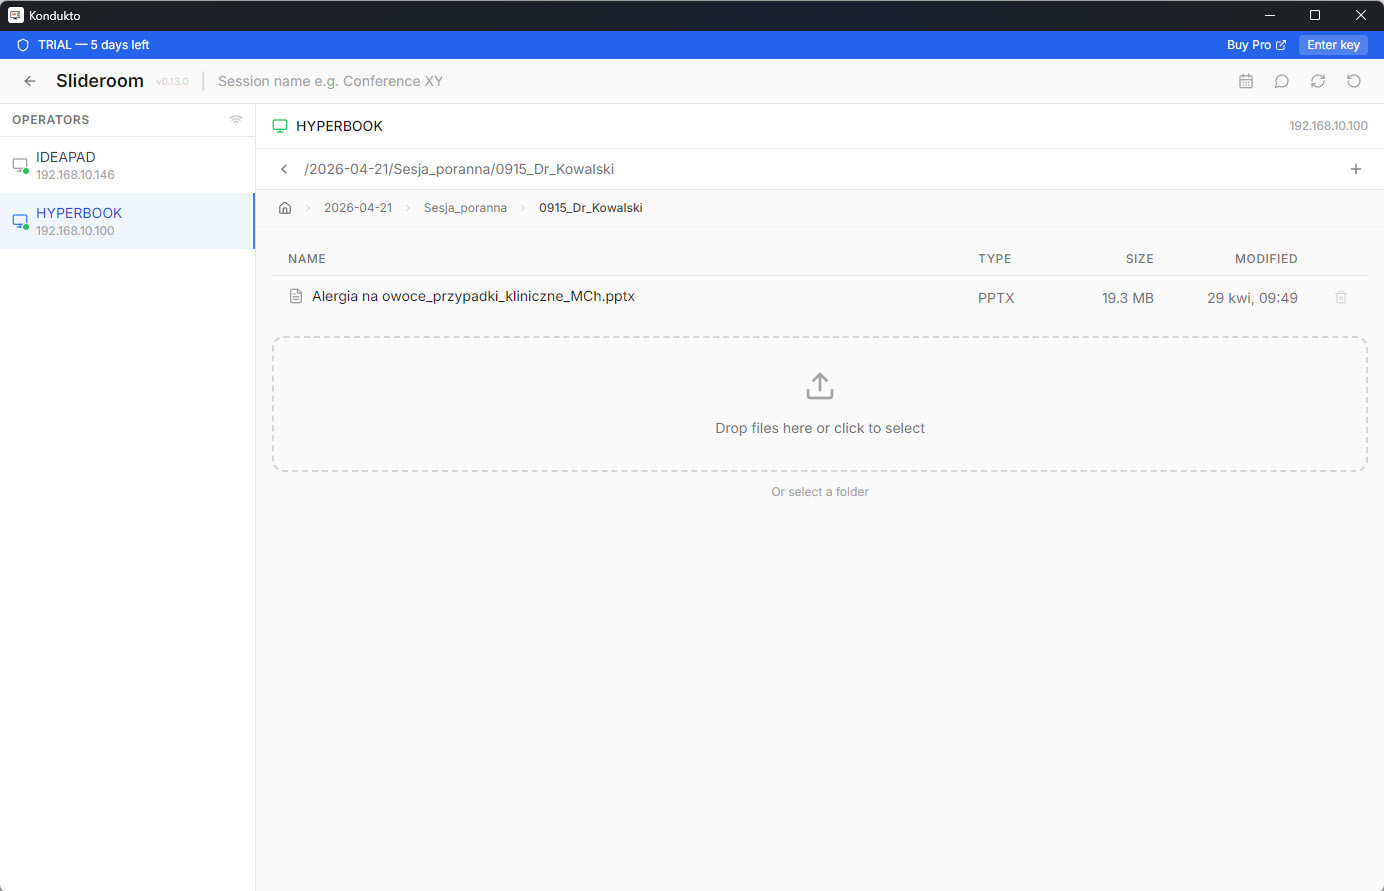Click the IDEAPAD monitor status icon
Image resolution: width=1384 pixels, height=891 pixels.
[x=20, y=165]
